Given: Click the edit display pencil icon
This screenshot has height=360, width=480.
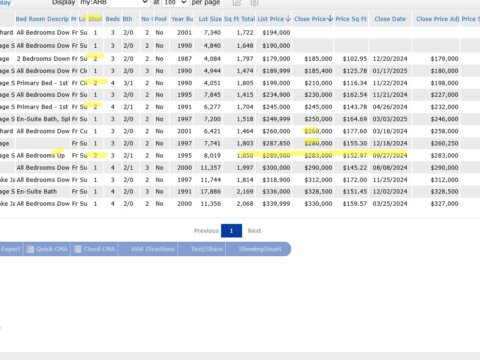Looking at the screenshot, I should pos(237,3).
